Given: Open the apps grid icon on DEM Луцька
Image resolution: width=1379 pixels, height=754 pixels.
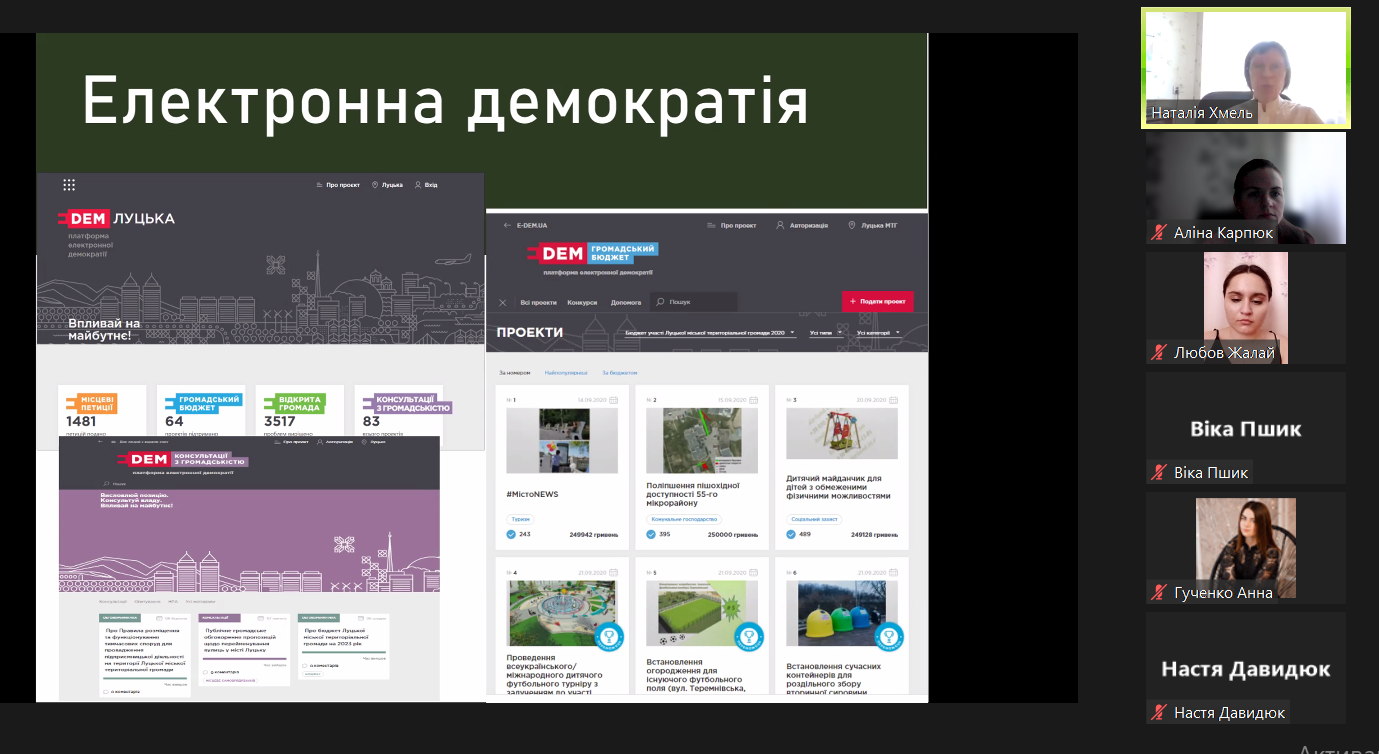Looking at the screenshot, I should 68,185.
